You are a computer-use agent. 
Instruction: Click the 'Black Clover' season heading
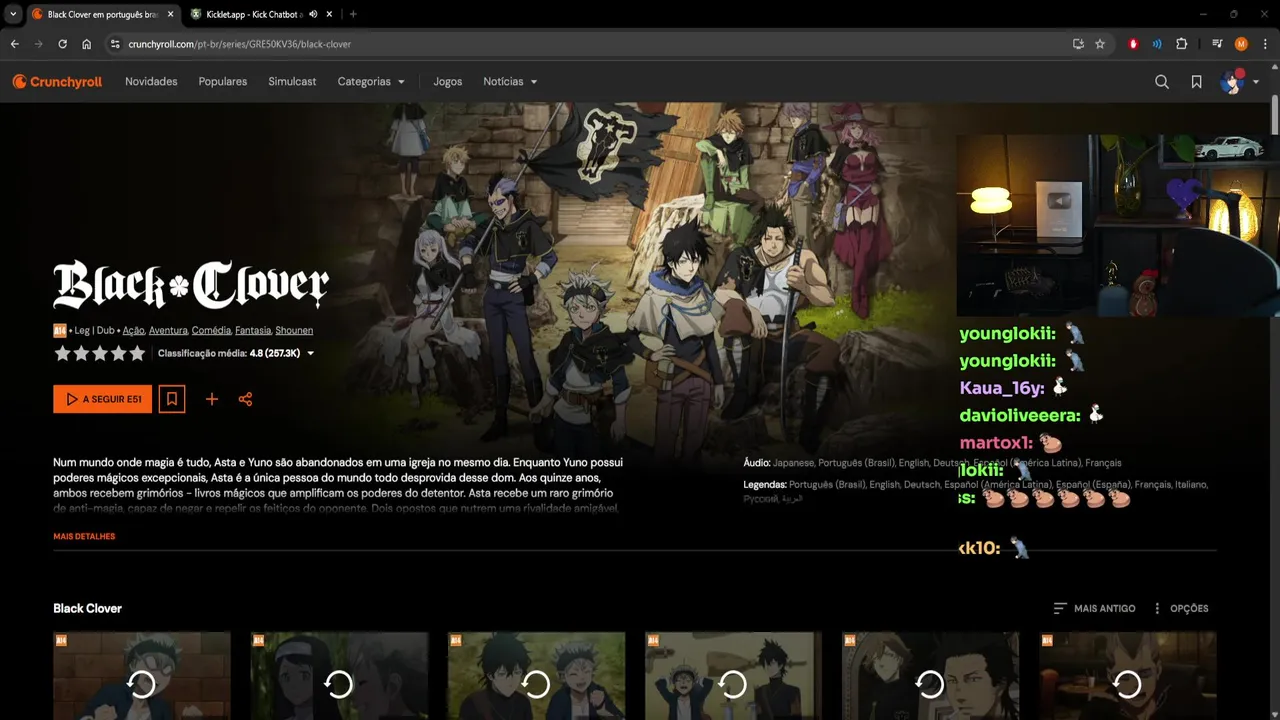(87, 608)
